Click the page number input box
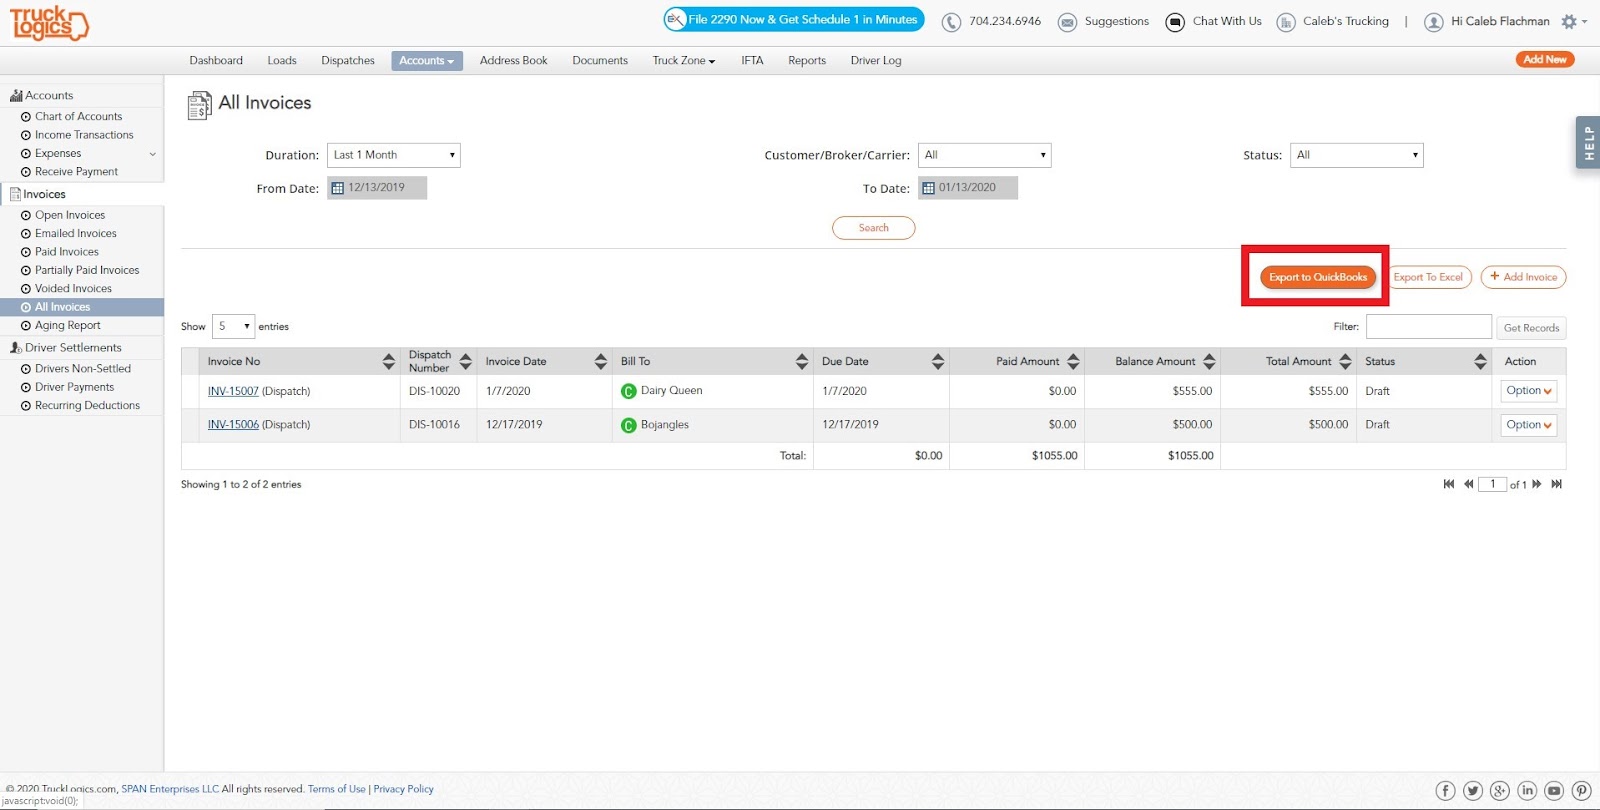This screenshot has height=810, width=1600. pyautogui.click(x=1492, y=484)
